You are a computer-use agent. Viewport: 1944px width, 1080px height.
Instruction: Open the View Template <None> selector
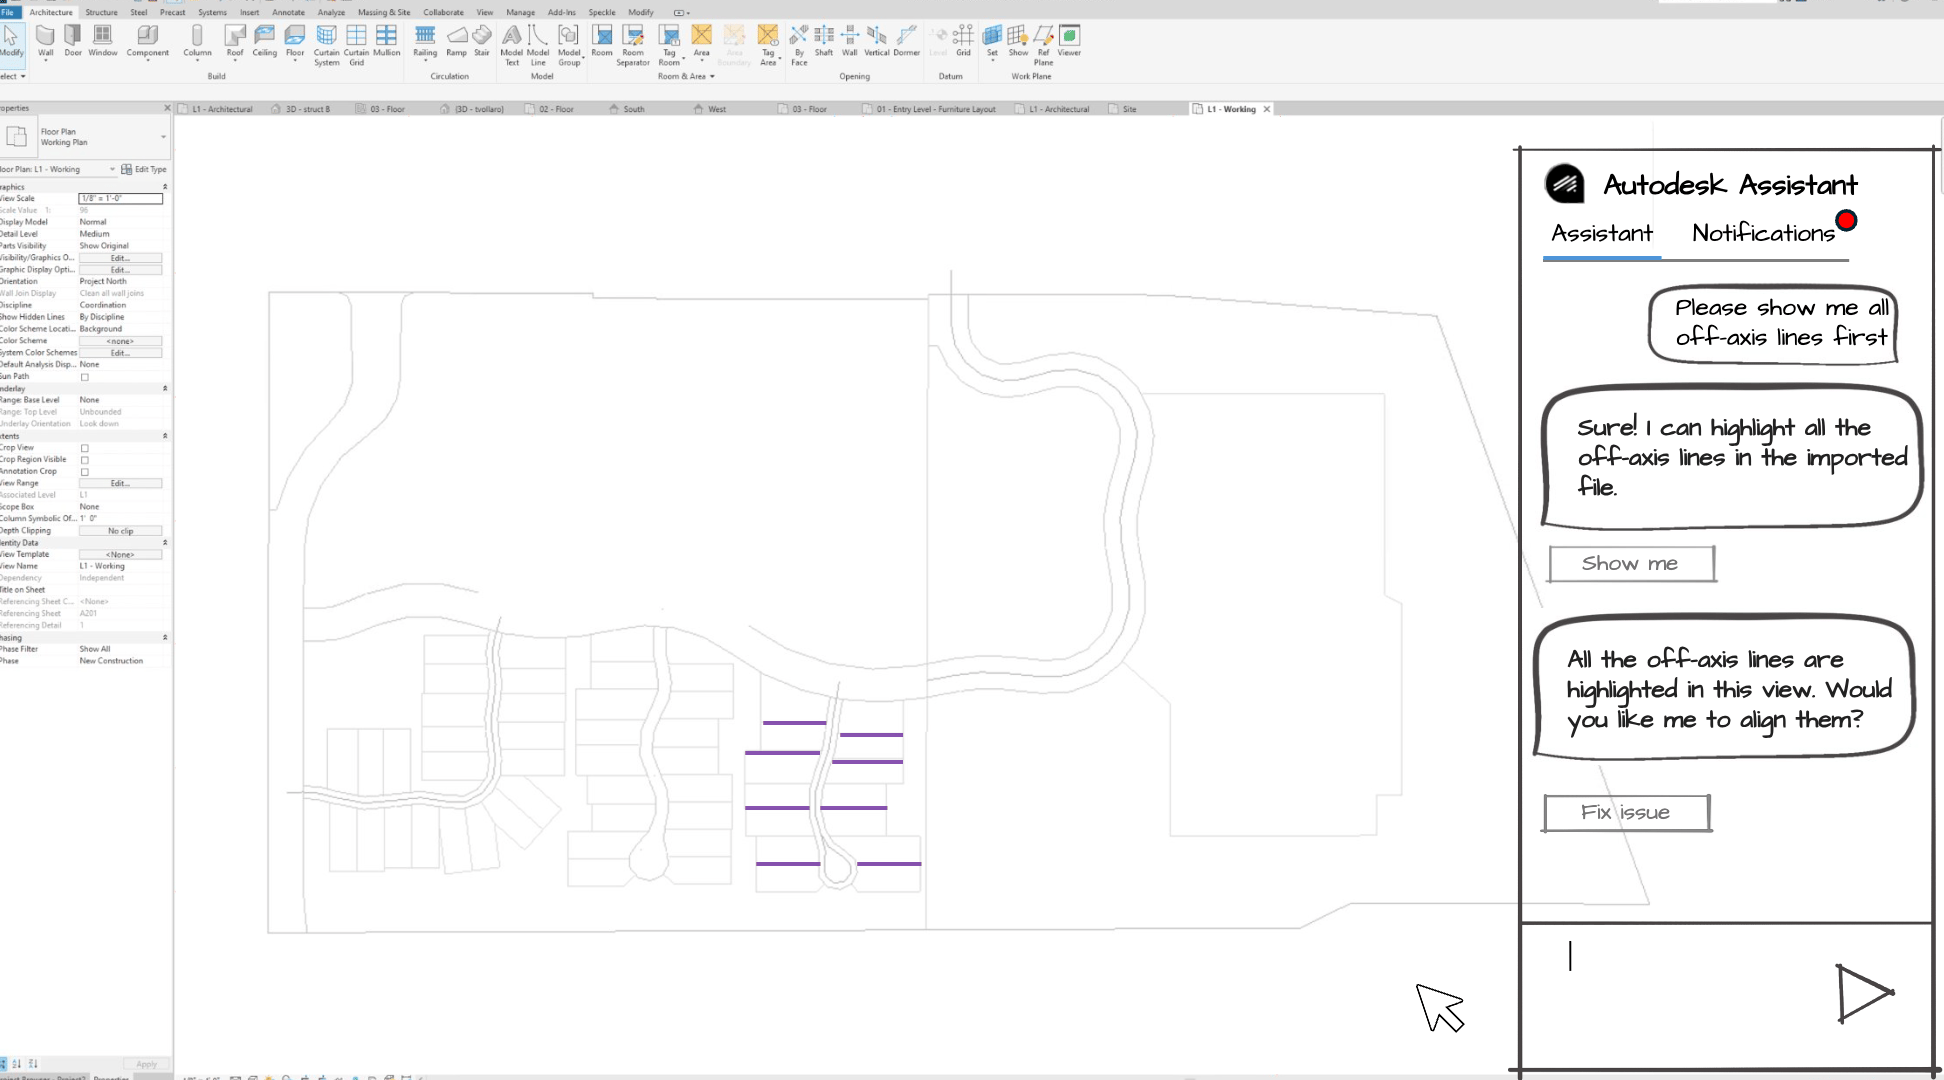120,554
